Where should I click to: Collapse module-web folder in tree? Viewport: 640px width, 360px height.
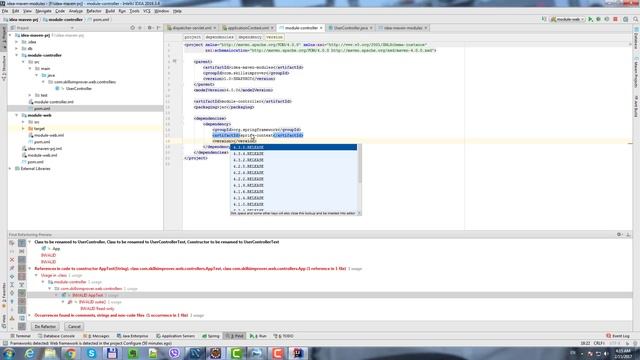pyautogui.click(x=17, y=115)
